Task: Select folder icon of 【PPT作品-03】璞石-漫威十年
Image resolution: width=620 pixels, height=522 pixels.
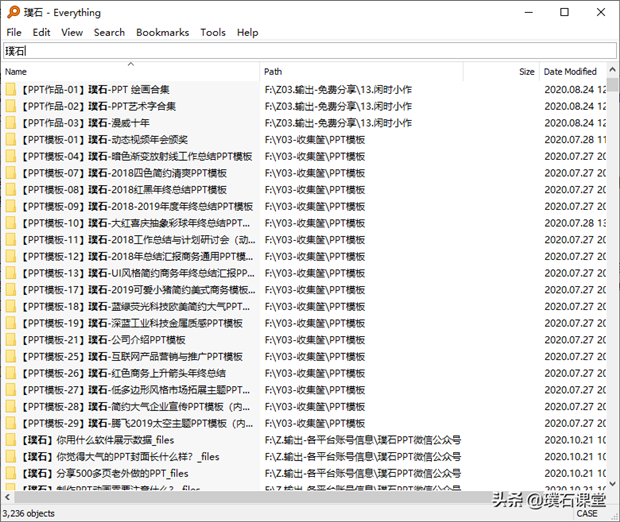Action: tap(11, 123)
